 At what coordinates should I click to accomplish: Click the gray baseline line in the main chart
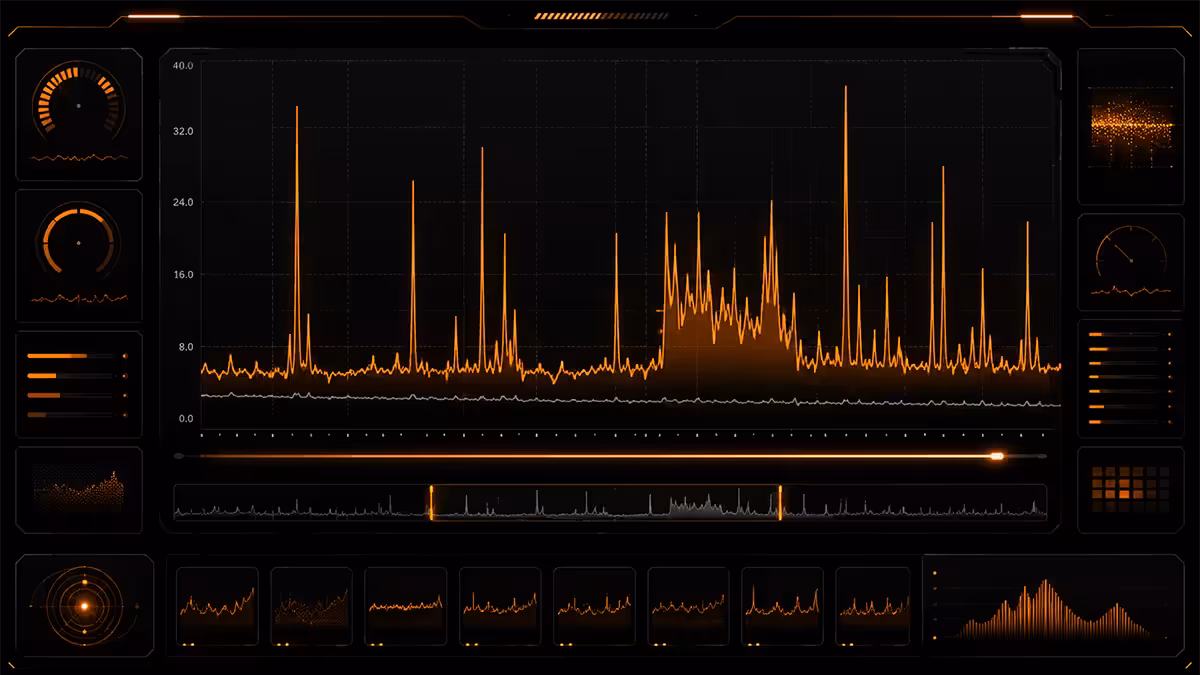630,400
